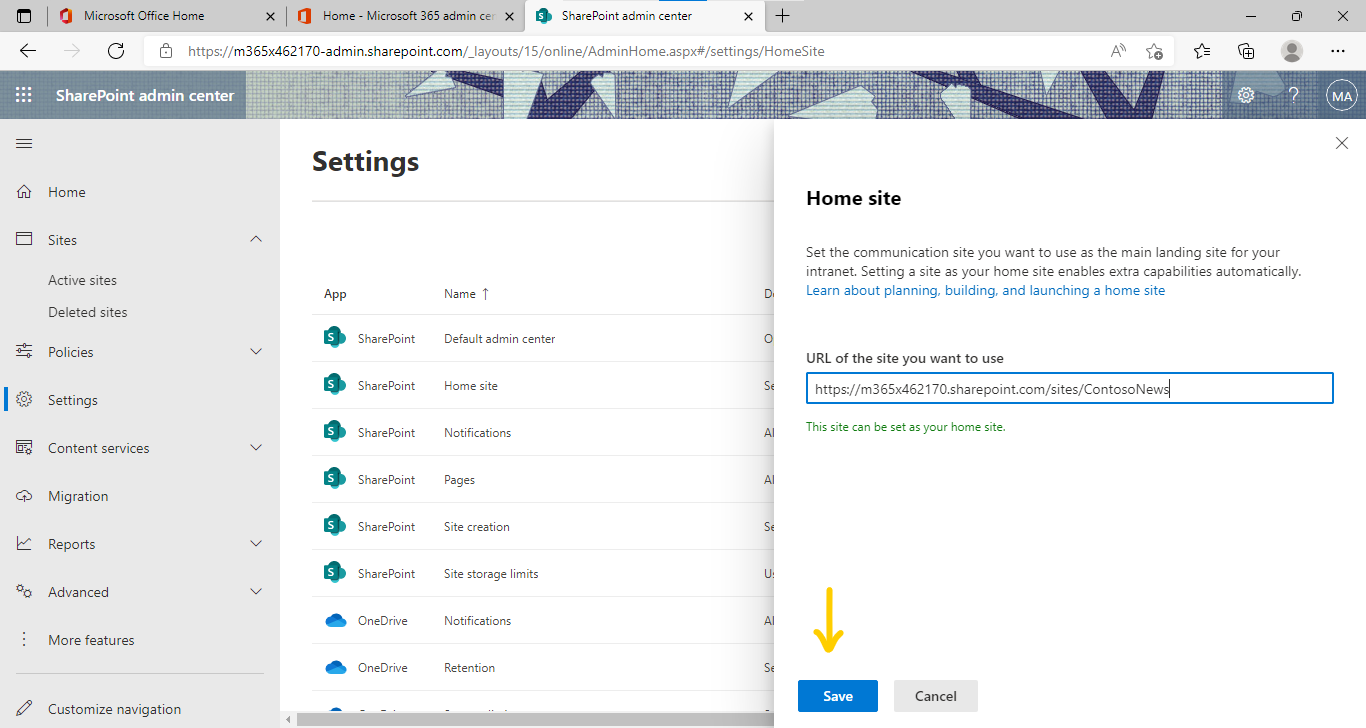Expand the Advanced section chevron

tap(256, 592)
